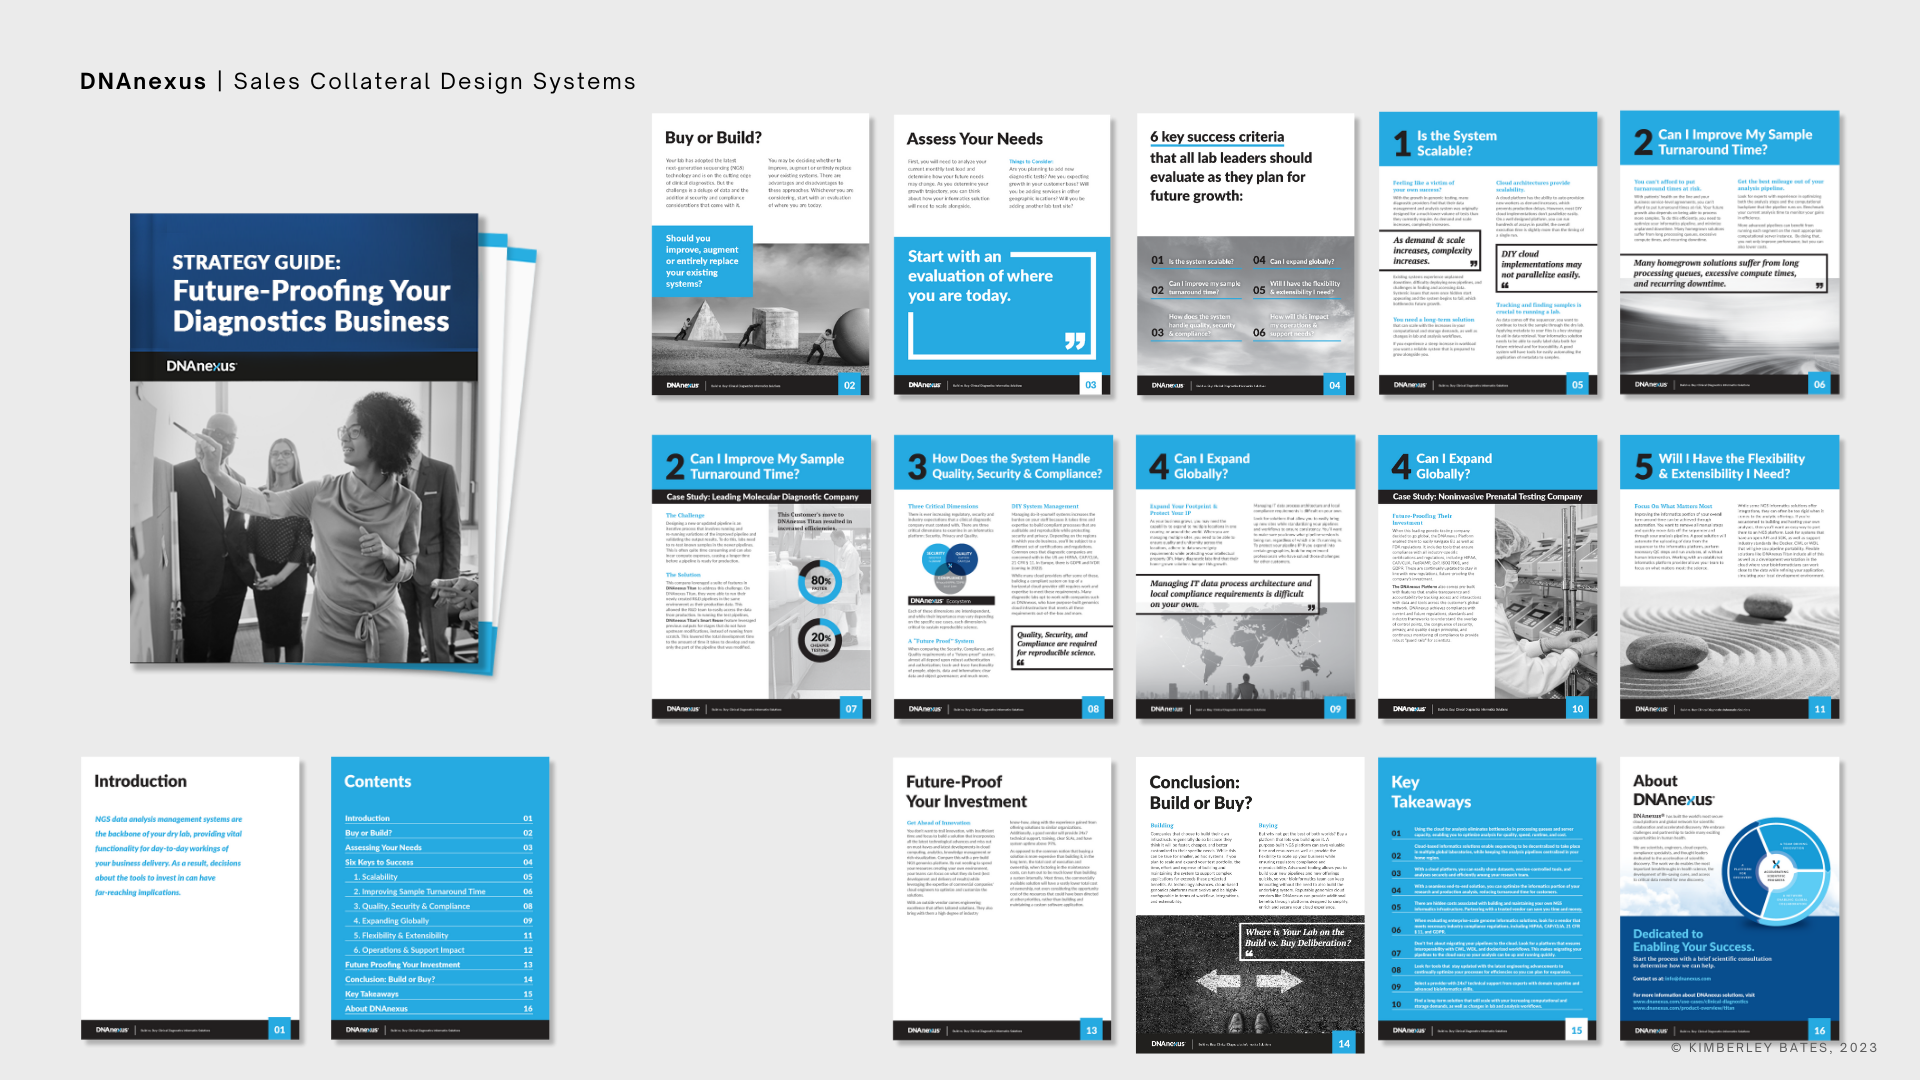Screen dimensions: 1920x1080
Task: Click 'Start with an evaluation' callout box
Action: 1001,304
